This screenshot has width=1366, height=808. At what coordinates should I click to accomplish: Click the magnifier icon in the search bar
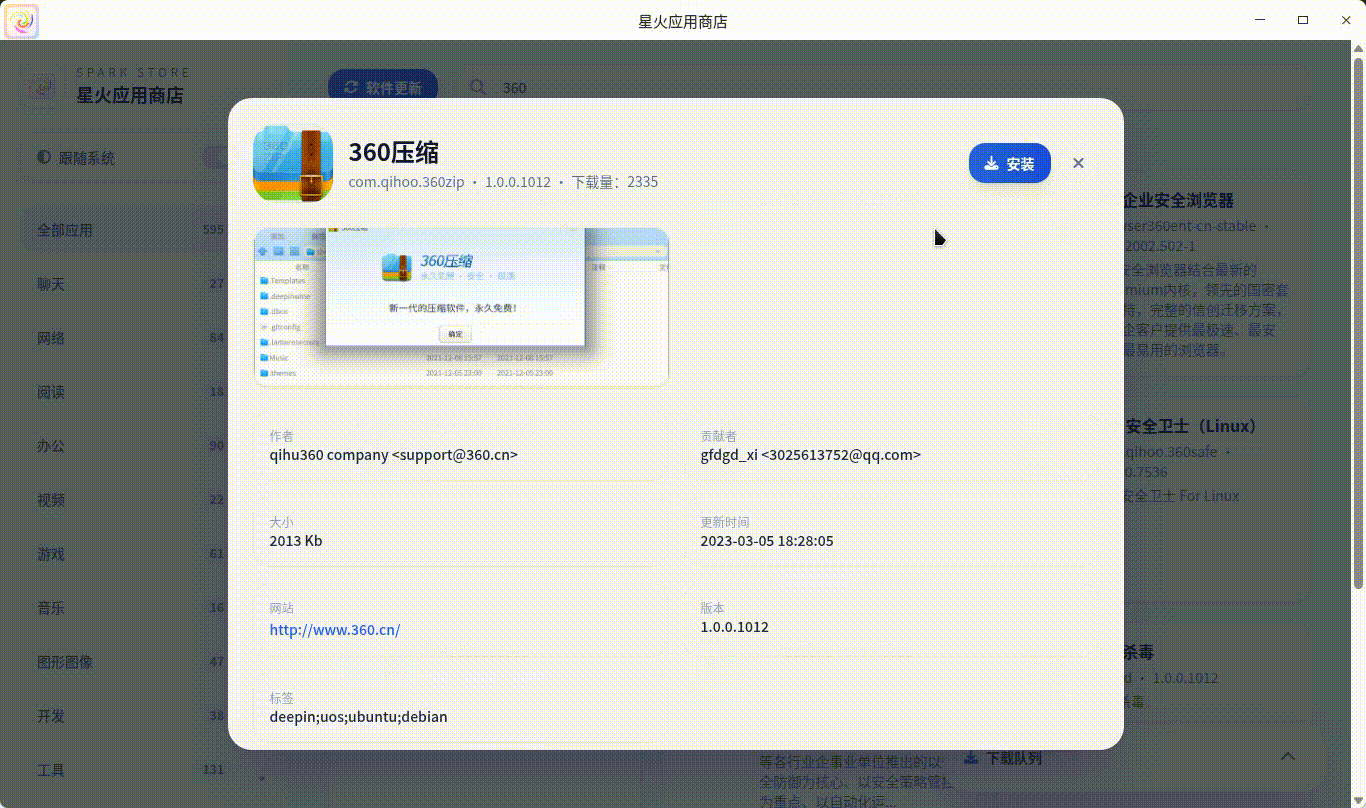pos(478,88)
